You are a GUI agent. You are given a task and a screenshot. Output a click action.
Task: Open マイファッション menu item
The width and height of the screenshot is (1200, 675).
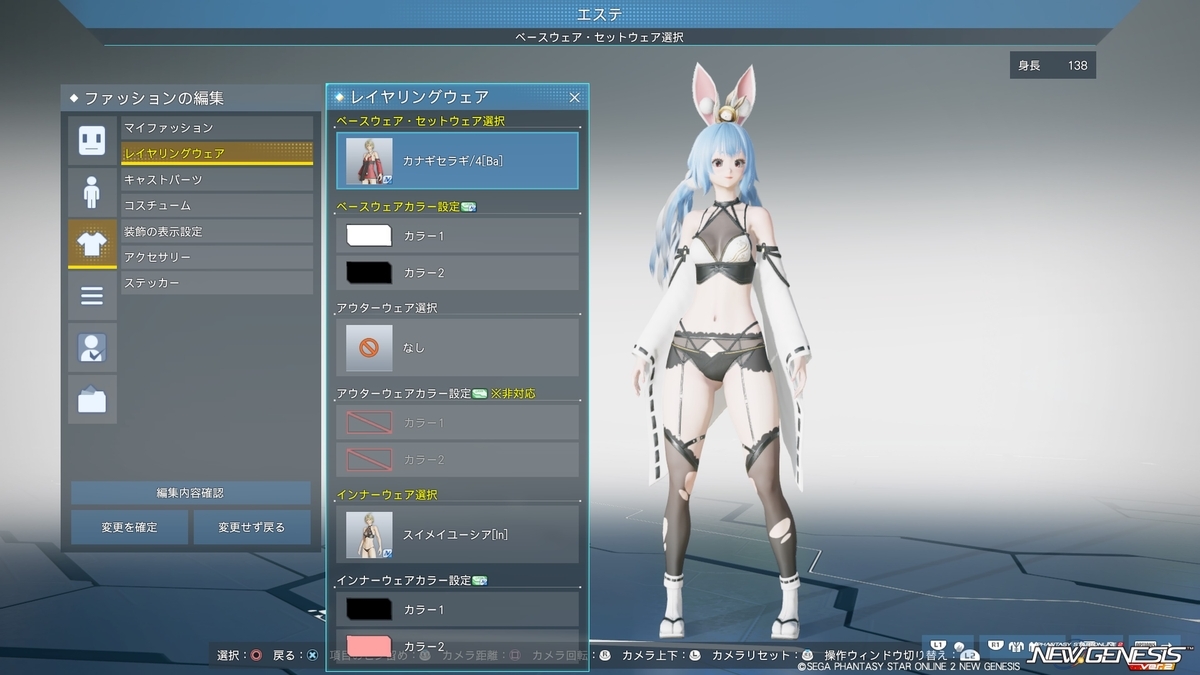pyautogui.click(x=217, y=128)
